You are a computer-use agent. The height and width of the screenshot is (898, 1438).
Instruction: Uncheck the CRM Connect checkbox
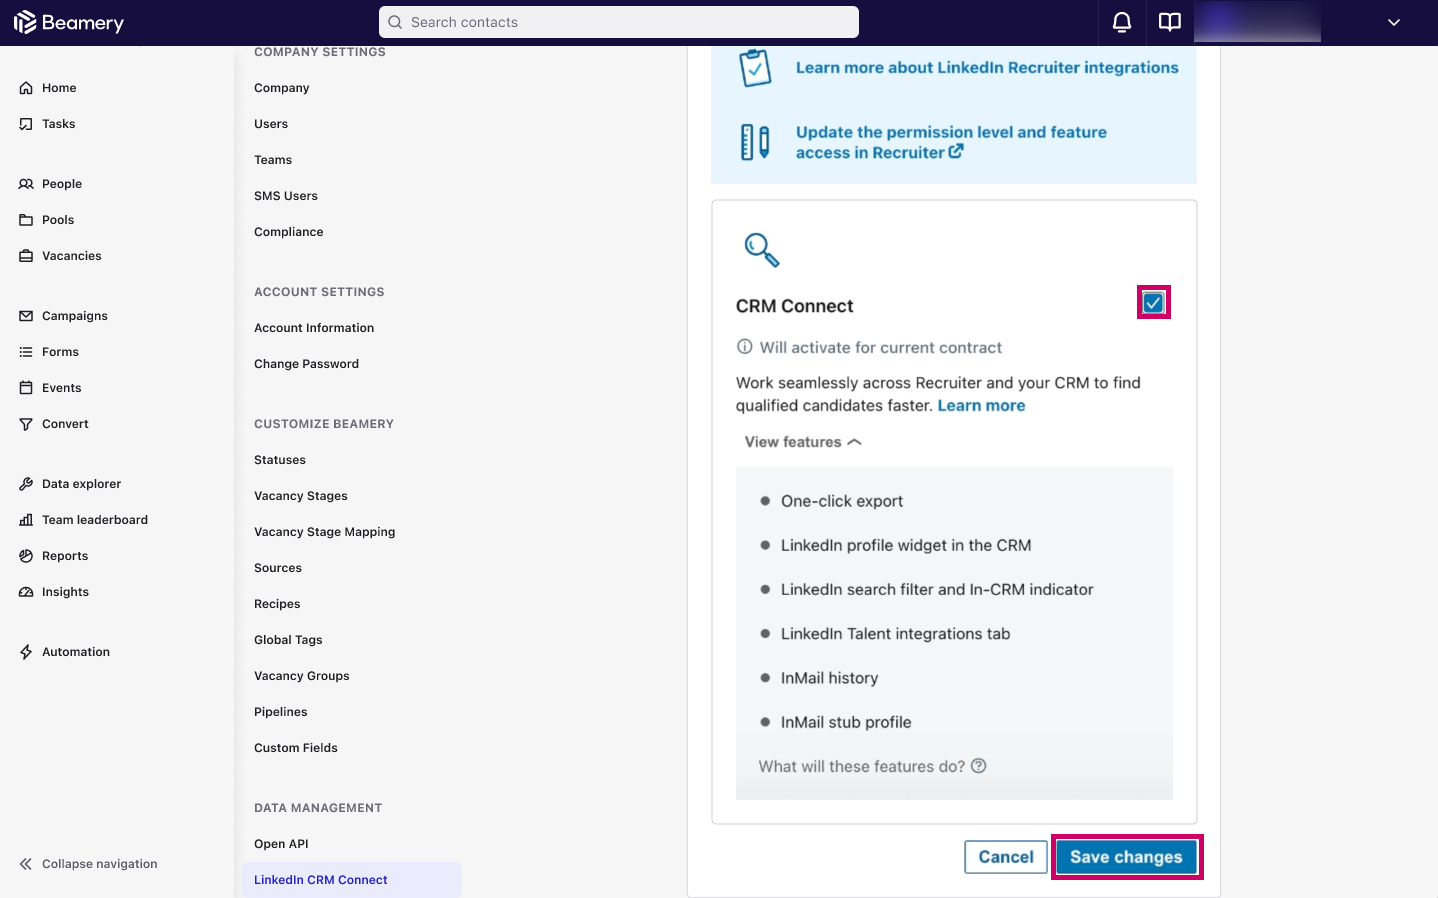(1153, 303)
